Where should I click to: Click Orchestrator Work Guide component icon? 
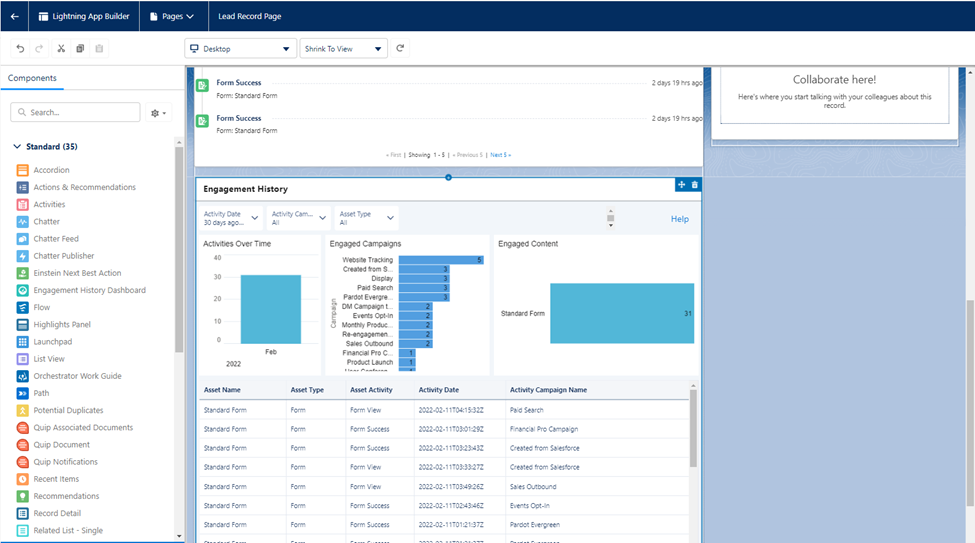pyautogui.click(x=22, y=376)
